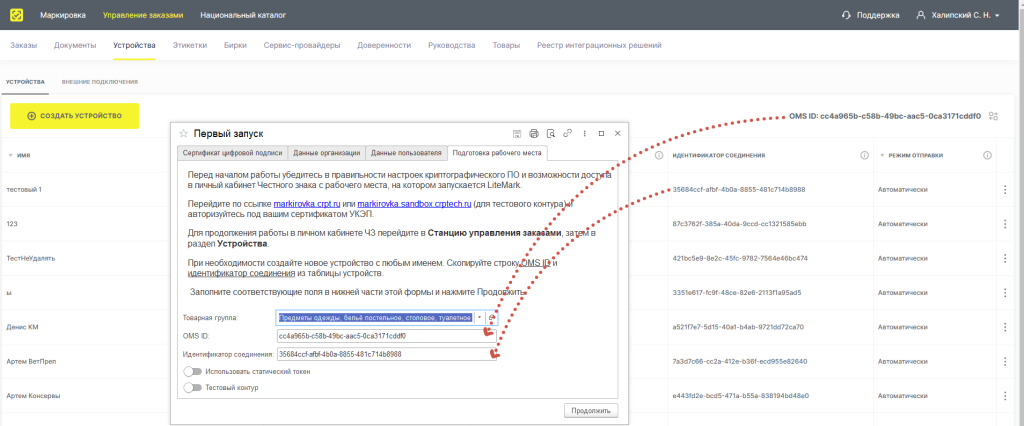The width and height of the screenshot is (1024, 426).
Task: Click the OMS ID input field
Action: pyautogui.click(x=386, y=336)
